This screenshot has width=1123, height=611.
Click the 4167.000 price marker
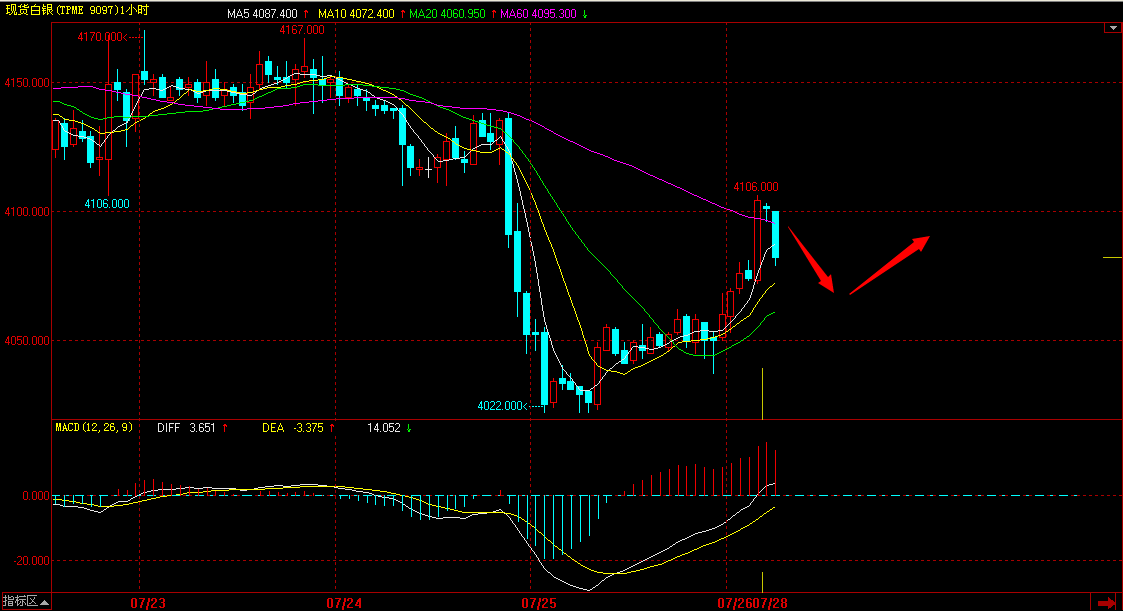coord(302,30)
